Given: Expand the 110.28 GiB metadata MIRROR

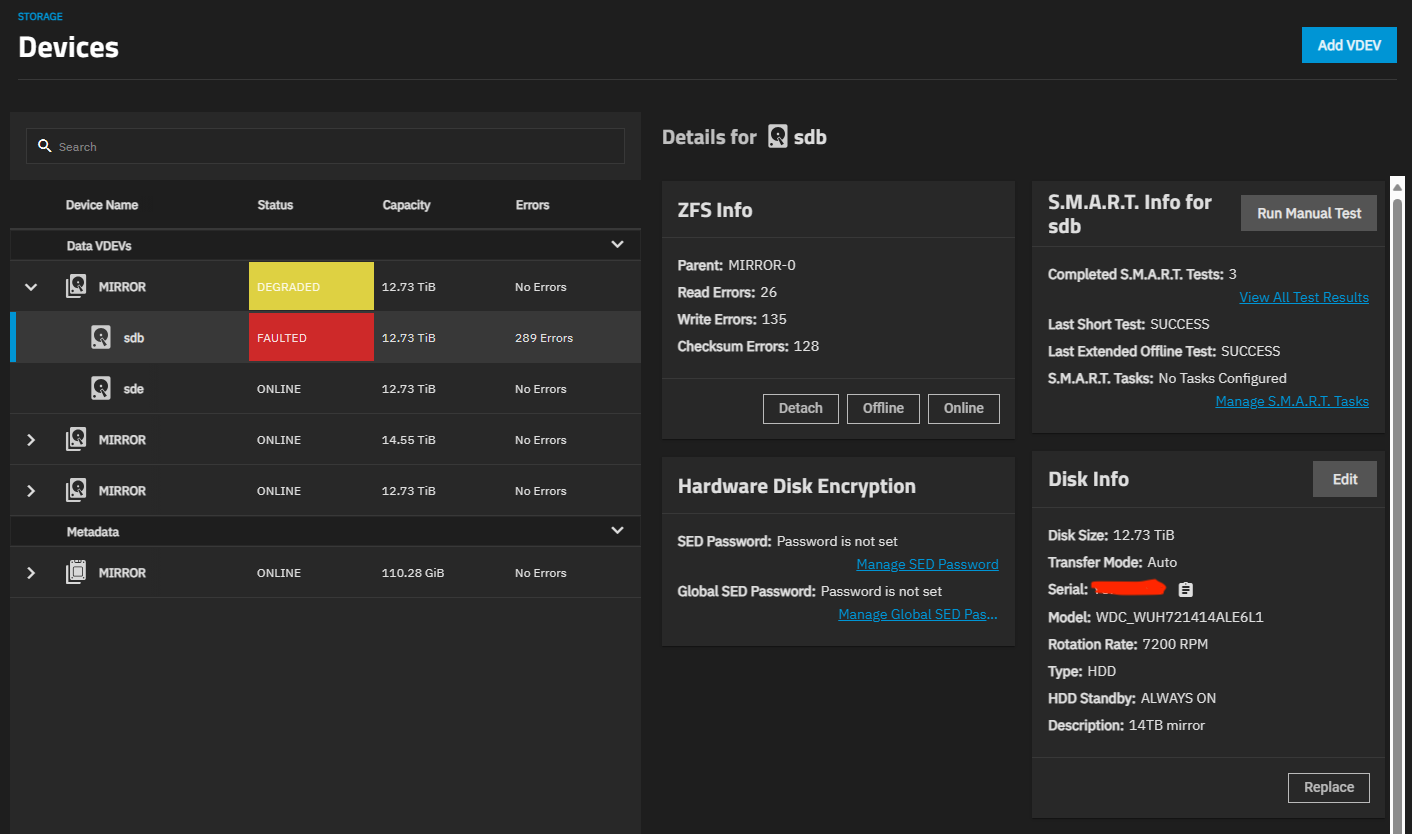Looking at the screenshot, I should point(31,573).
